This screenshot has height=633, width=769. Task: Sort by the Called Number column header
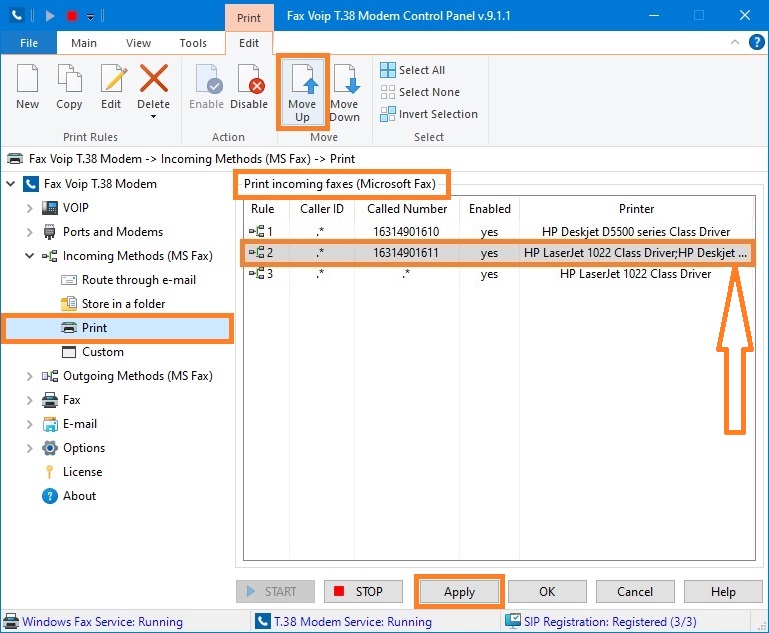pos(407,209)
